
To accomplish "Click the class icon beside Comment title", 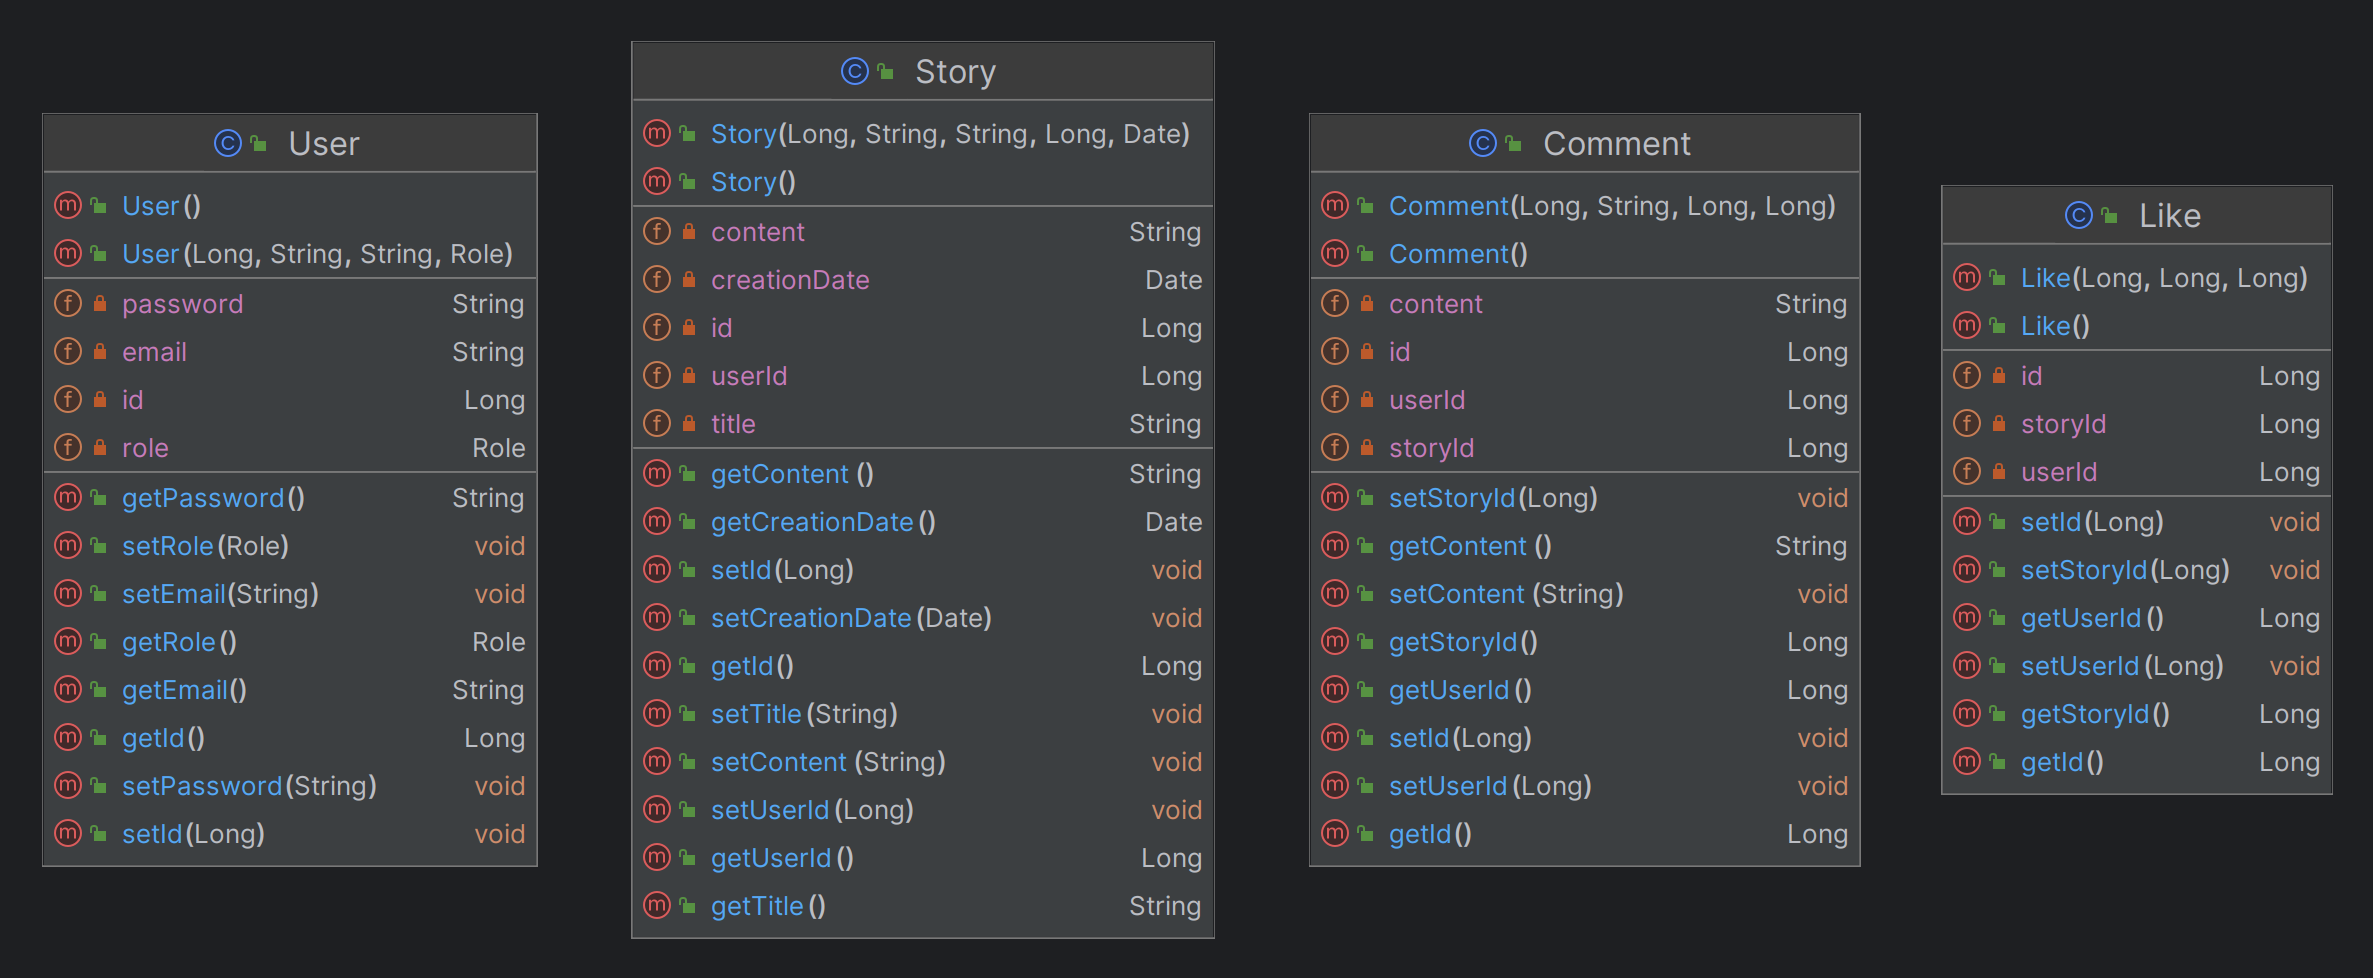I will pos(1483,144).
